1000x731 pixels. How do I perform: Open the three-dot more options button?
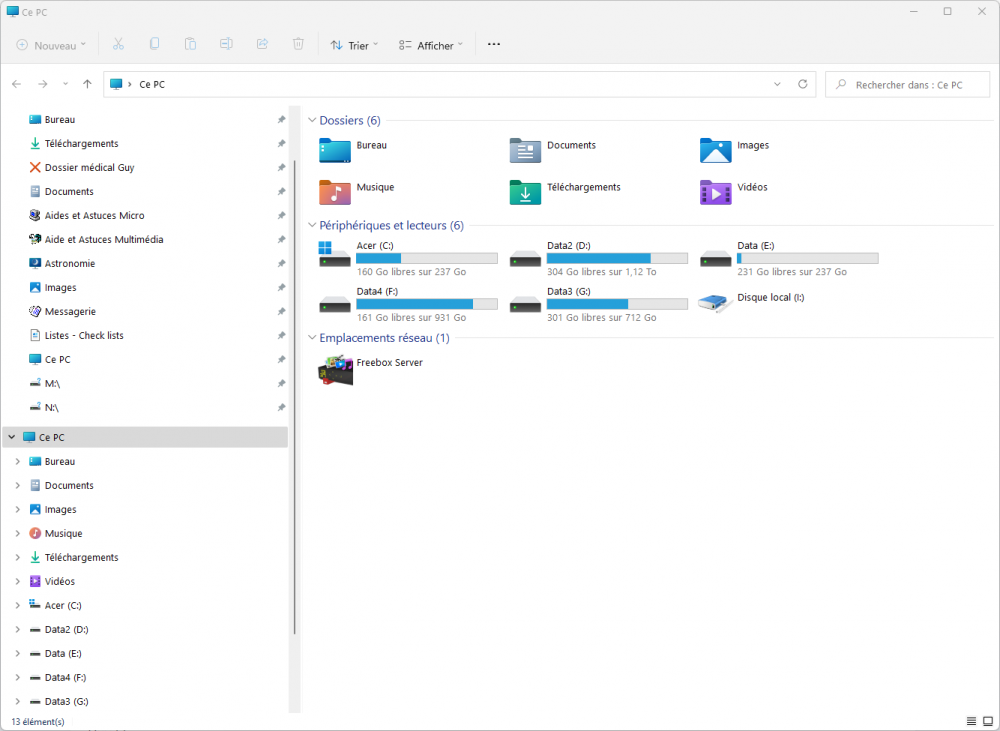pos(493,45)
